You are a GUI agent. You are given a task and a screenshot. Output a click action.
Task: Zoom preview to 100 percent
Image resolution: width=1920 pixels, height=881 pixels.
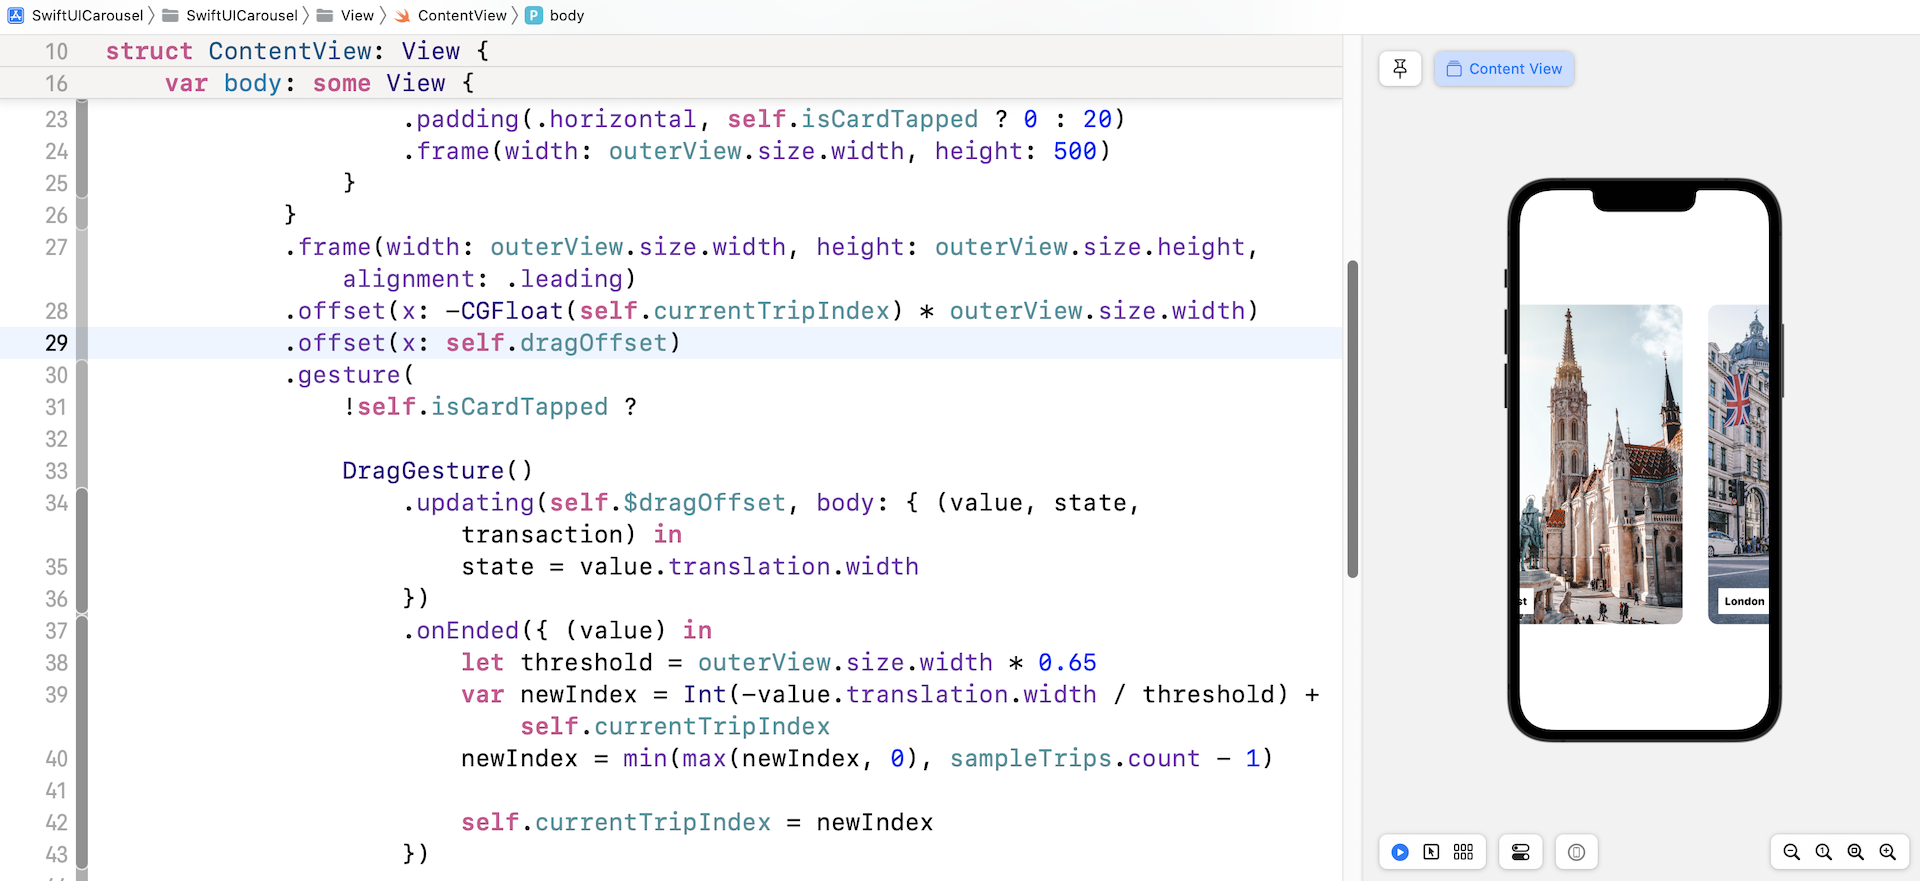click(x=1824, y=852)
